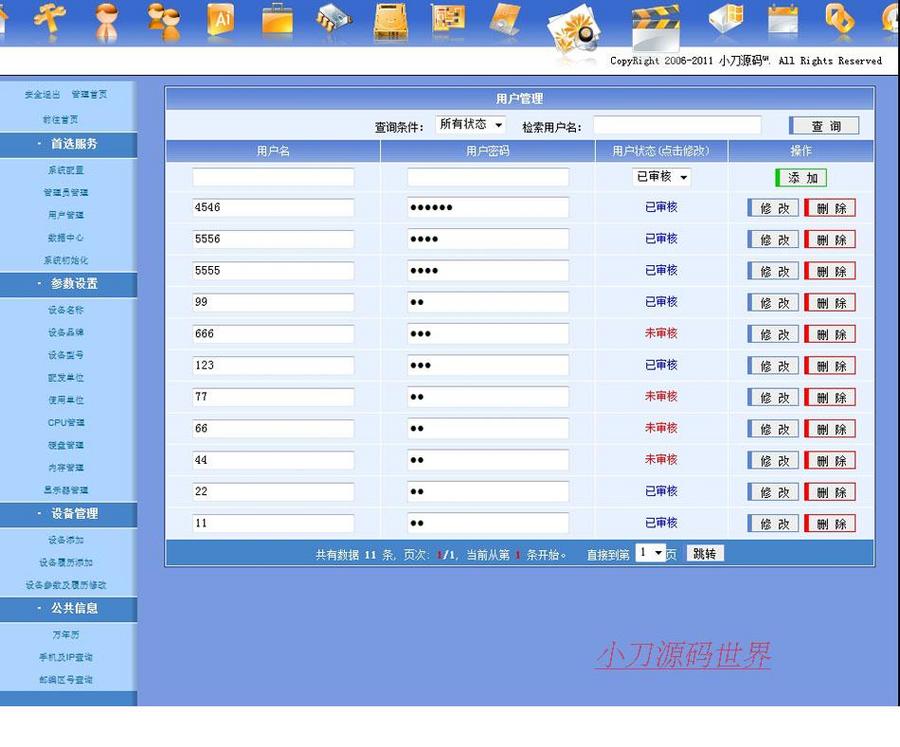Click the 3D cube icon near the top right
The width and height of the screenshot is (900, 747).
pos(723,18)
